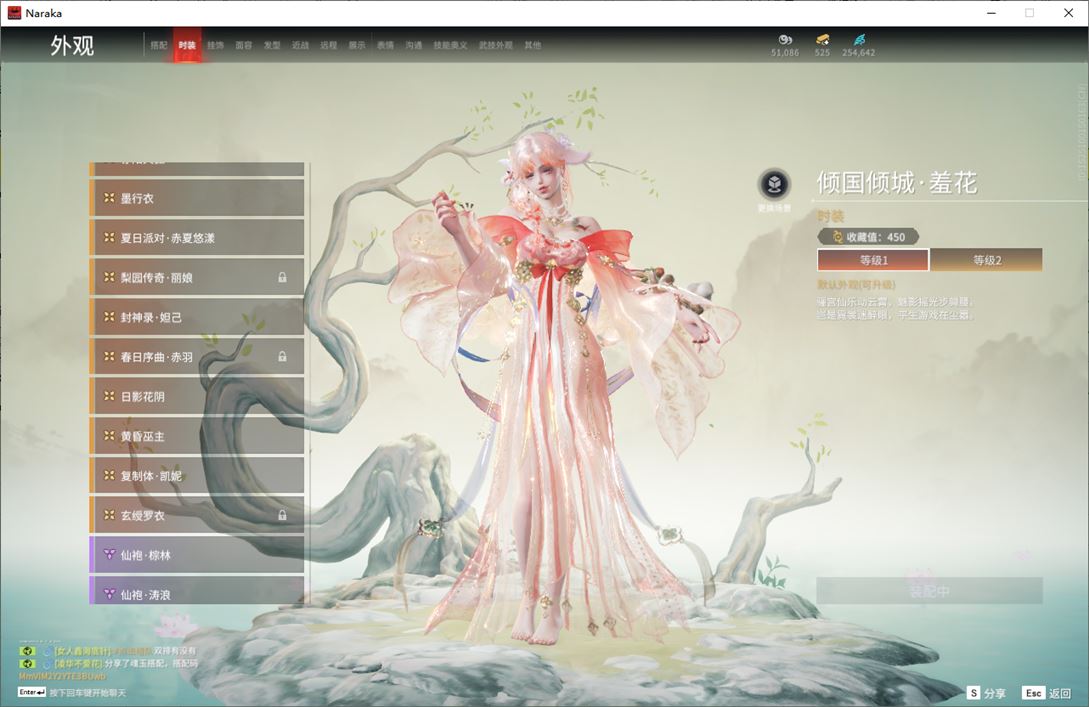Click the silver coin currency icon

coord(785,40)
